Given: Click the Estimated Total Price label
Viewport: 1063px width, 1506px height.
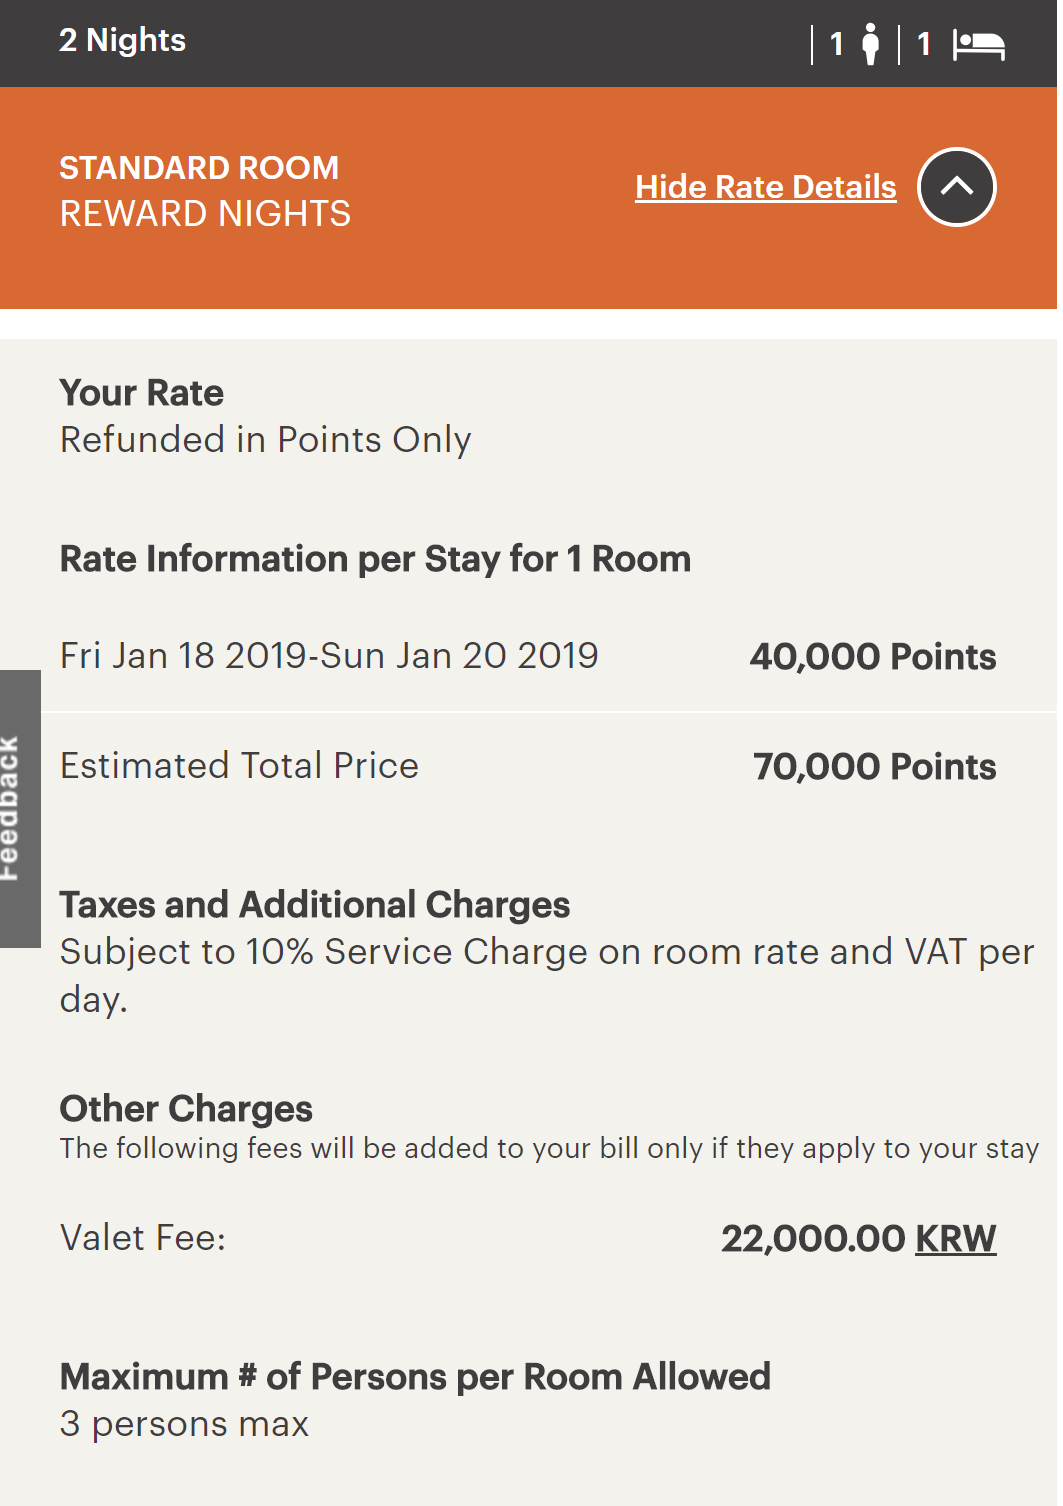Looking at the screenshot, I should pos(239,766).
